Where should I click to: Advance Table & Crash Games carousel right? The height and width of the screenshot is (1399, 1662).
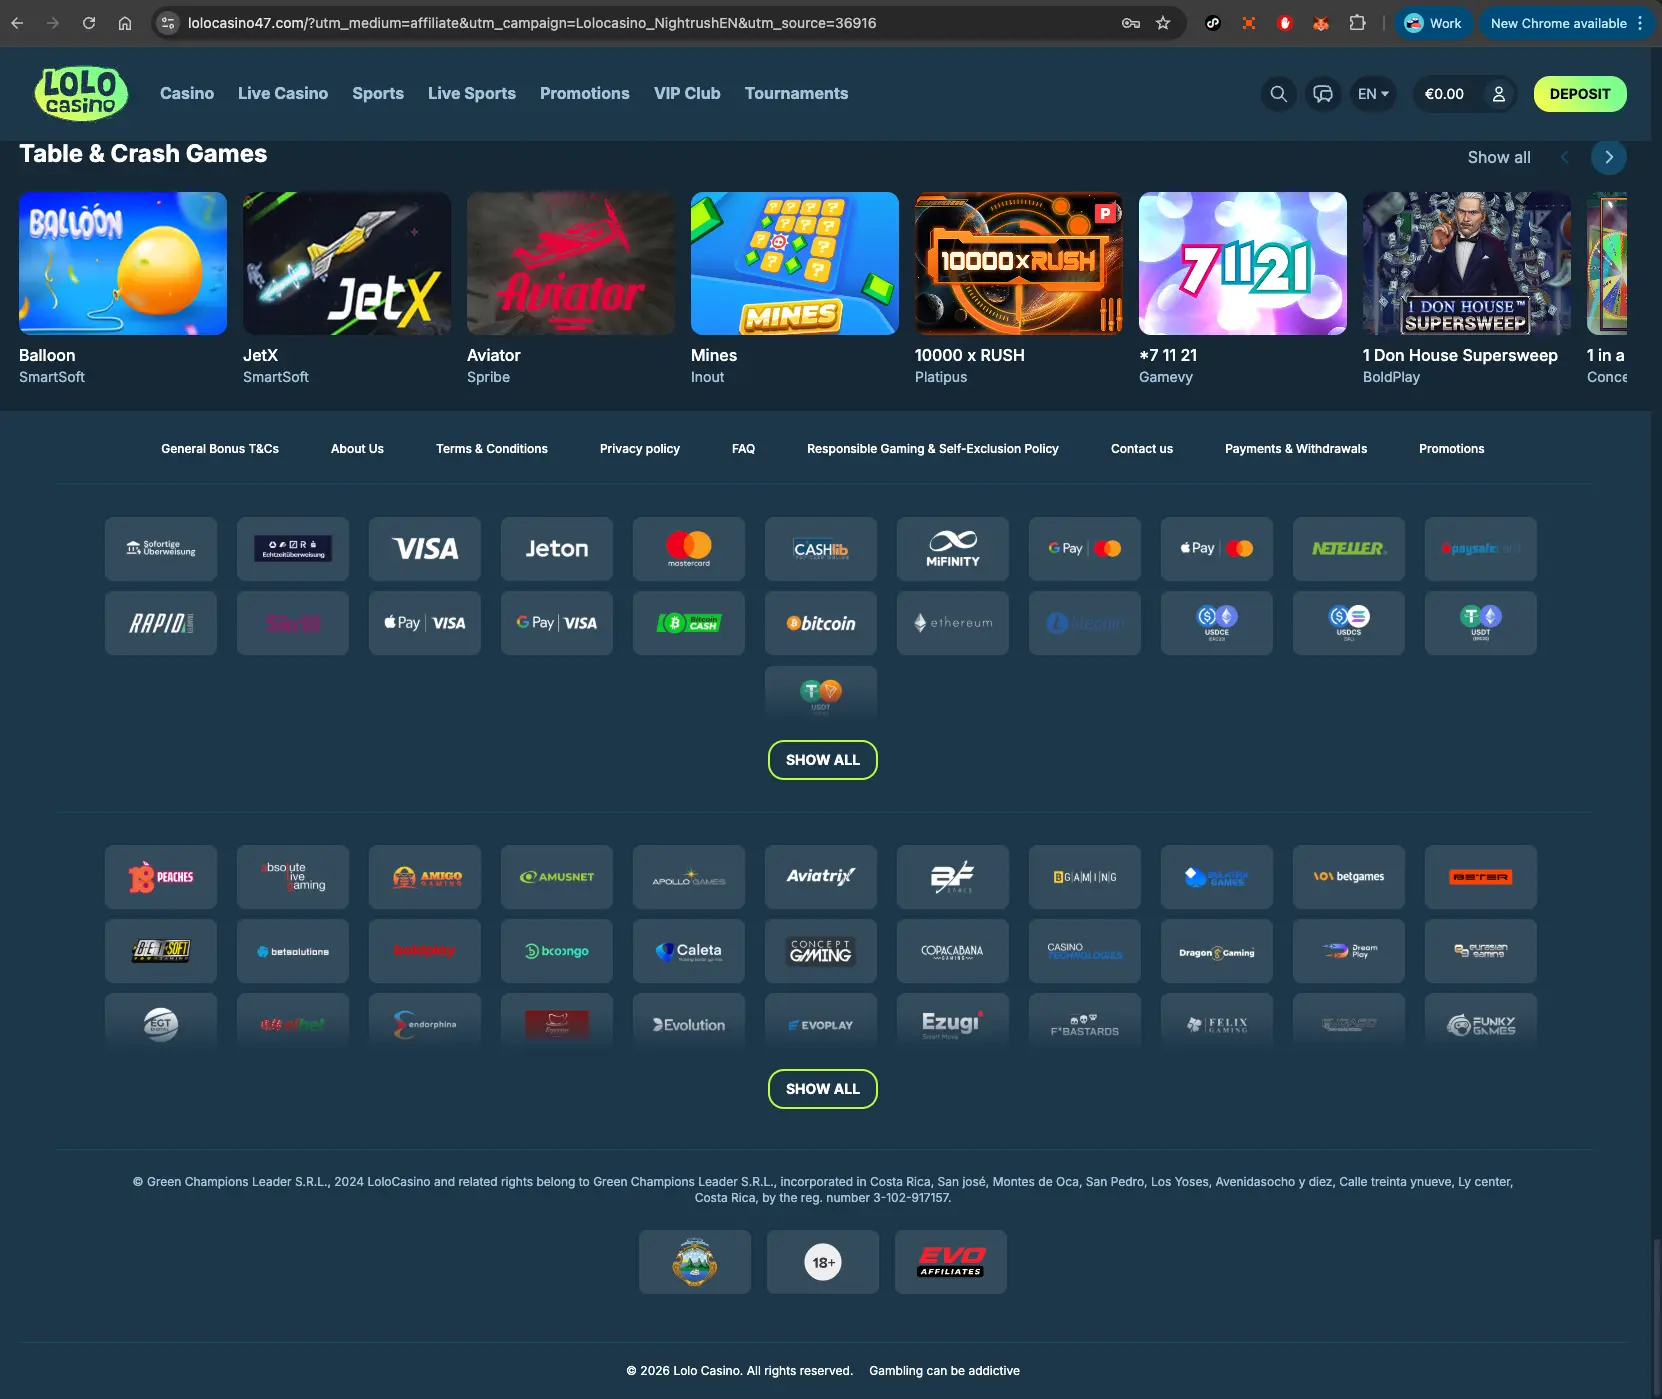coord(1609,157)
